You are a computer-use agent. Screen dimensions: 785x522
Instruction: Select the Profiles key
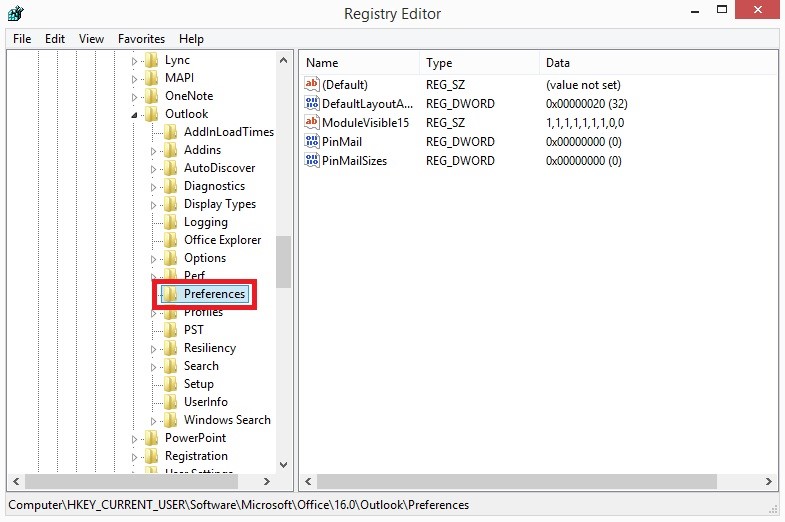point(203,313)
